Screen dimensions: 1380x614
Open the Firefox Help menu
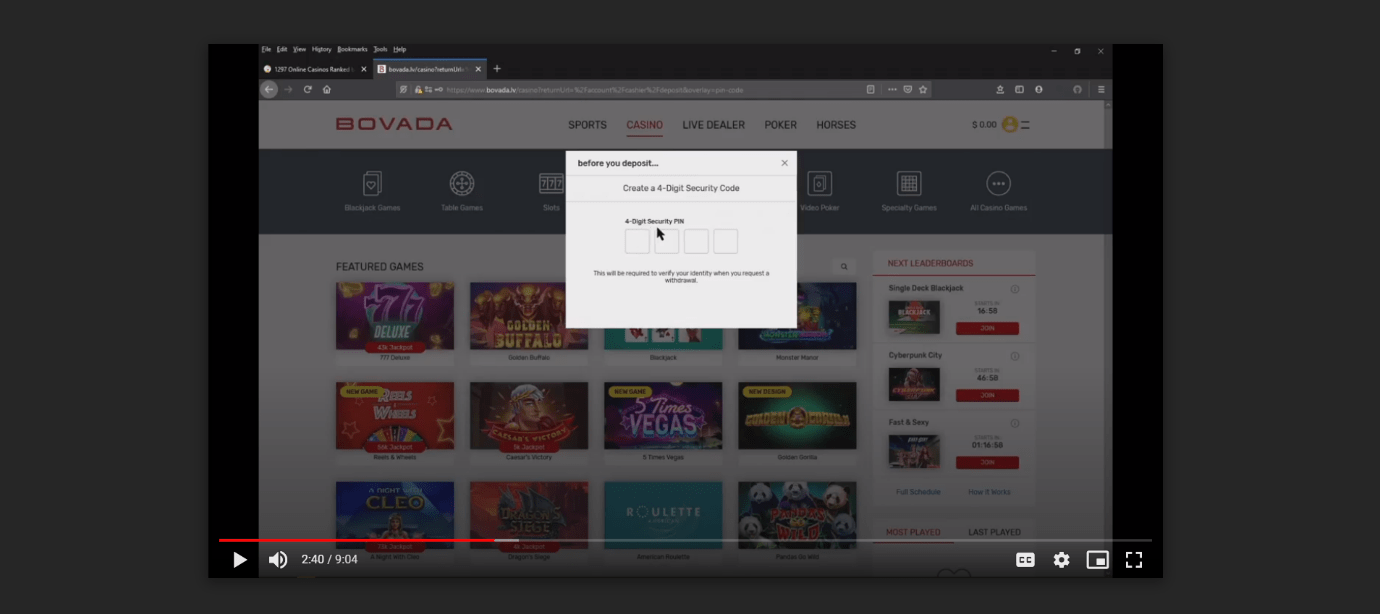[400, 49]
